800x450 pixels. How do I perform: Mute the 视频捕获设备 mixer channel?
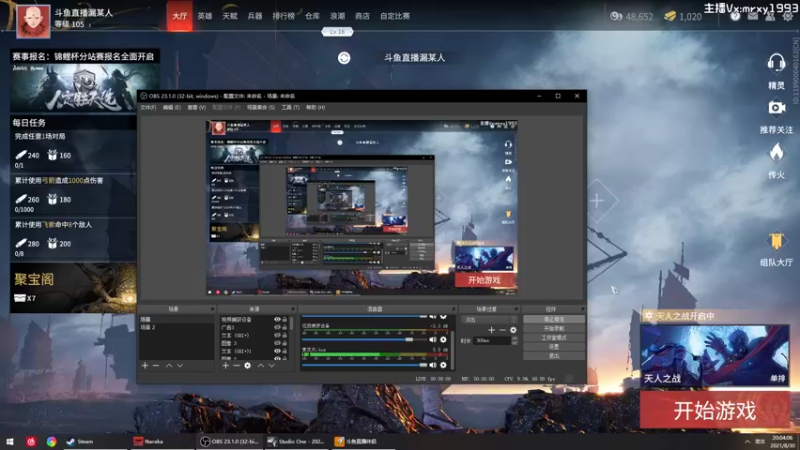433,339
